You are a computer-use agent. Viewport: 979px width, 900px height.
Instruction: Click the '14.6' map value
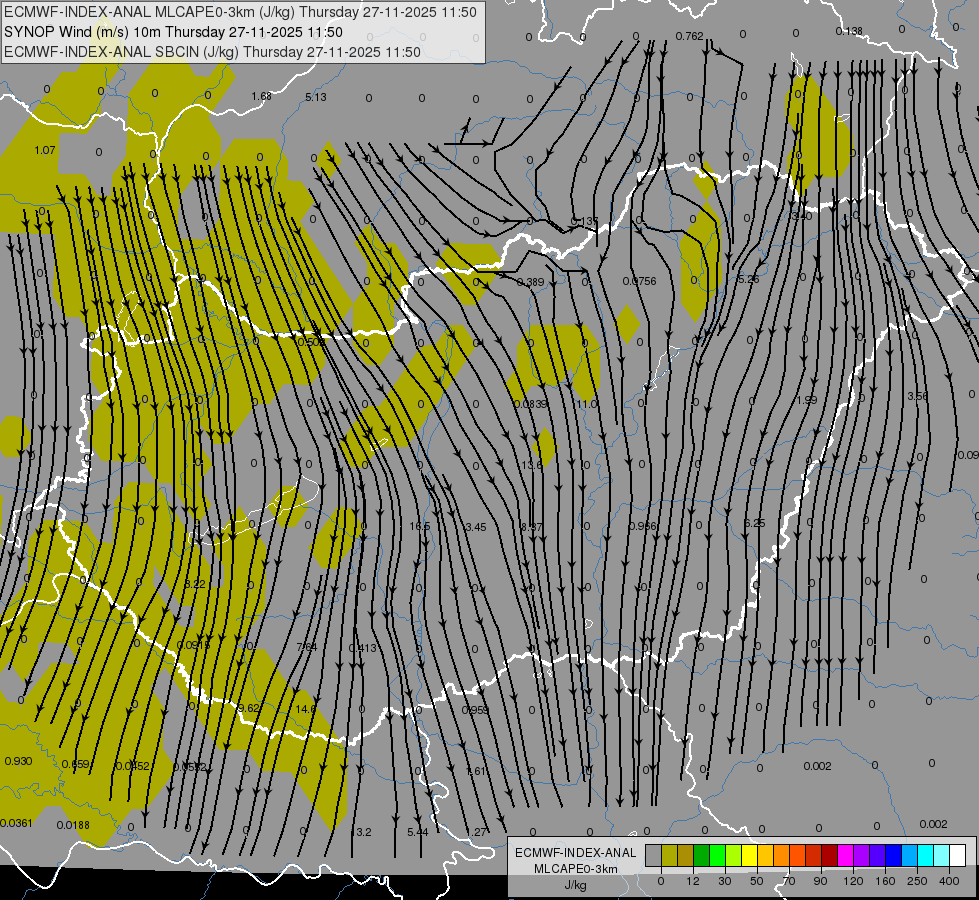tap(305, 709)
